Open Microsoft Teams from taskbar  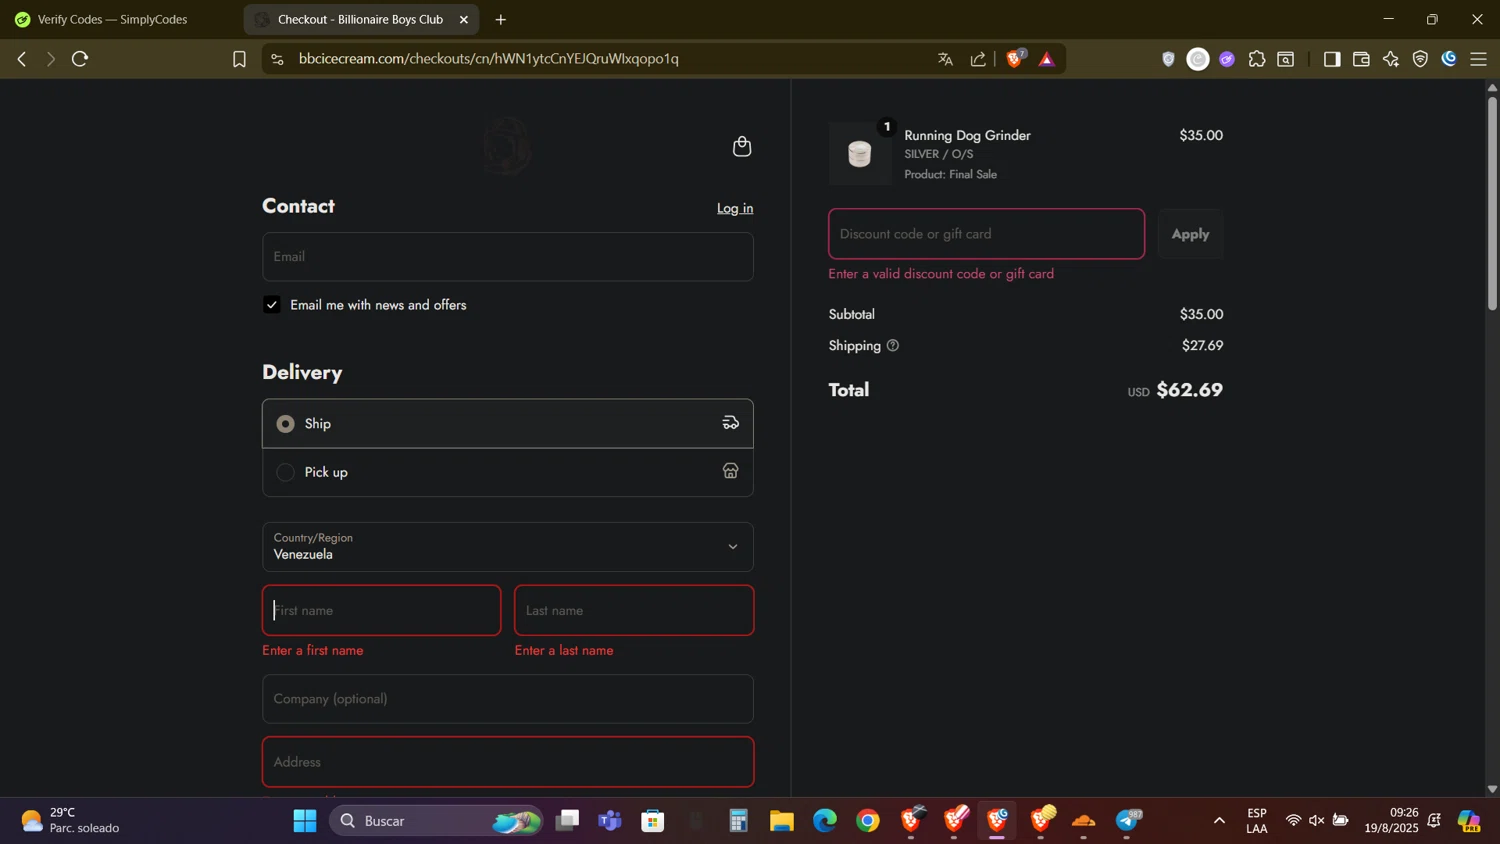pyautogui.click(x=609, y=821)
